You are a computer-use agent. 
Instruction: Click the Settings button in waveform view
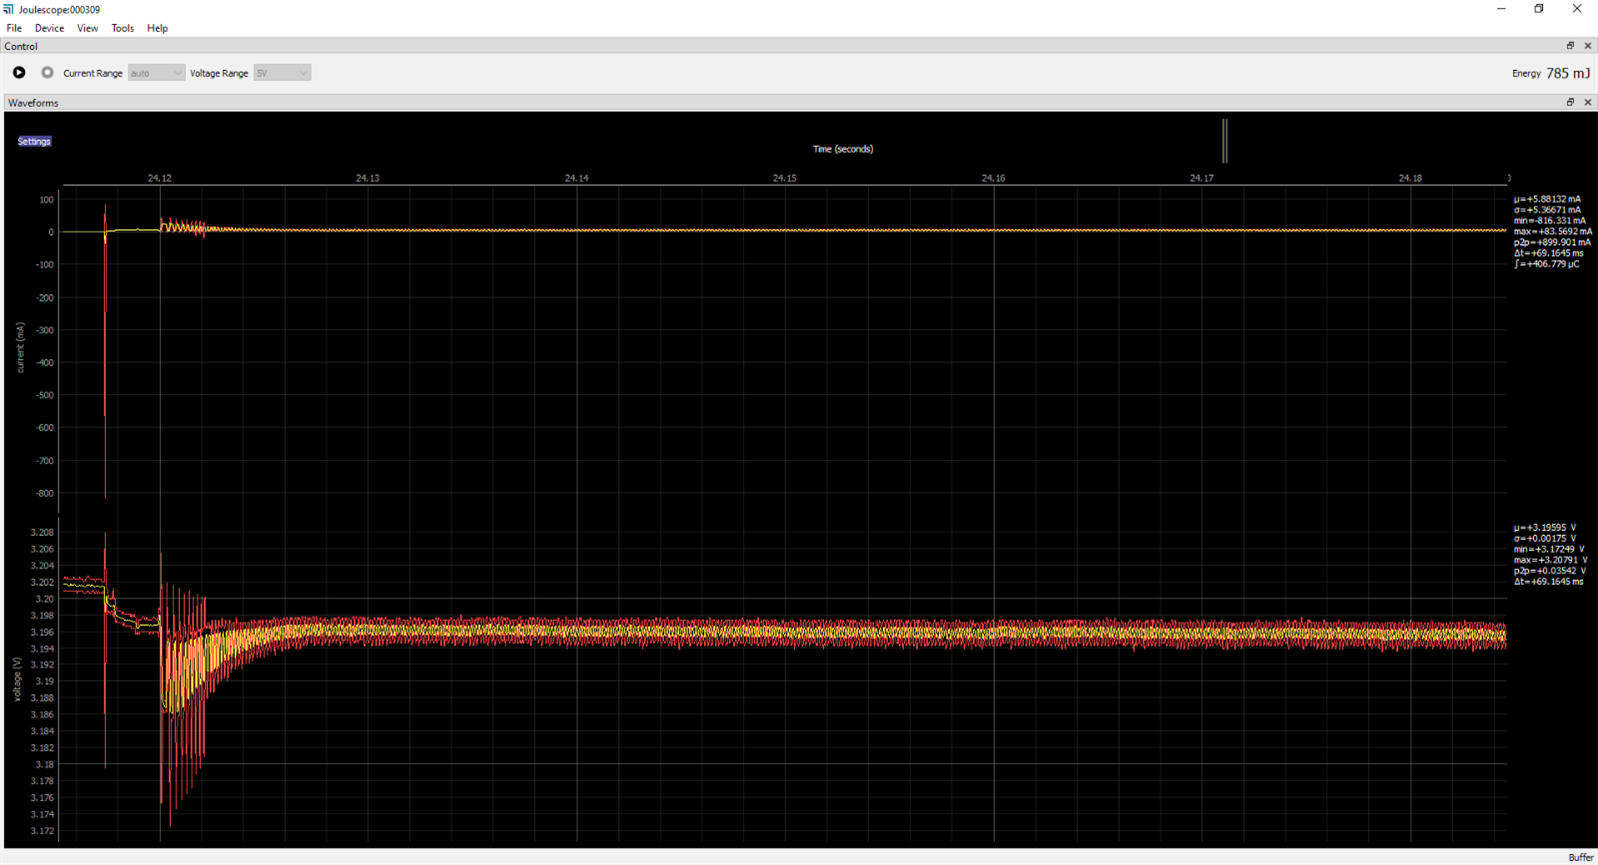[x=34, y=141]
